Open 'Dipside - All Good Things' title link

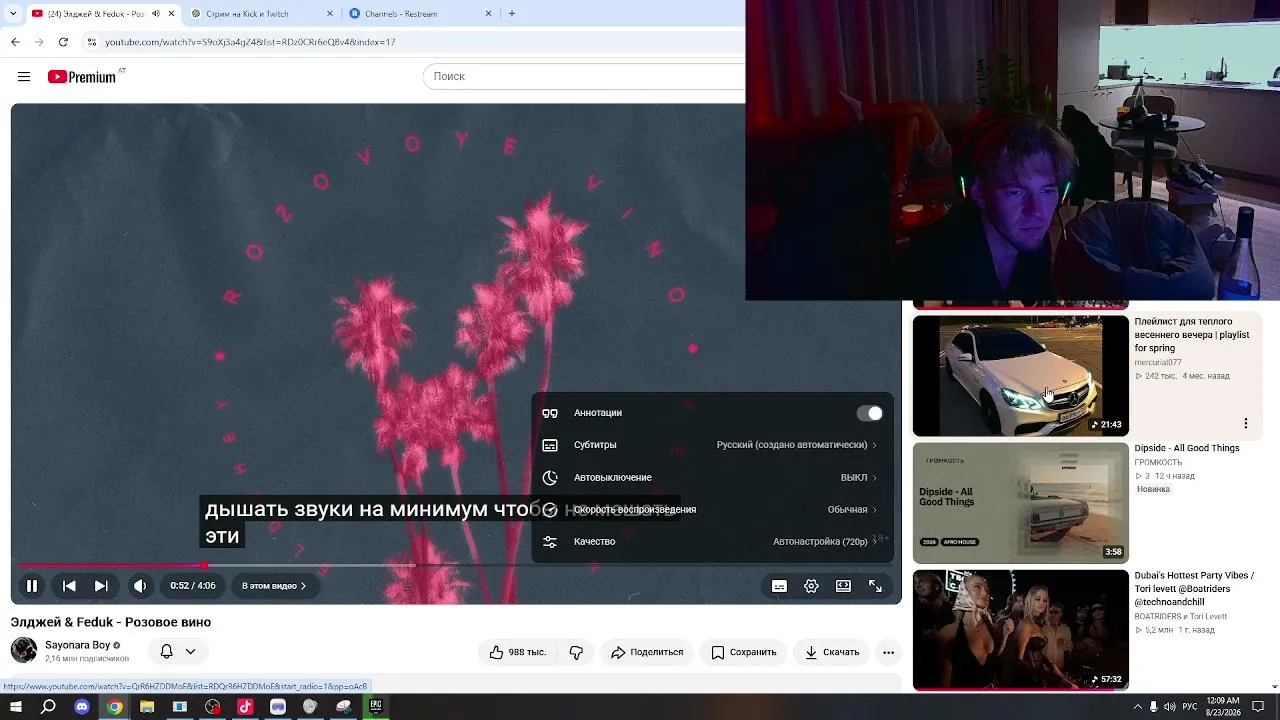coord(1187,448)
